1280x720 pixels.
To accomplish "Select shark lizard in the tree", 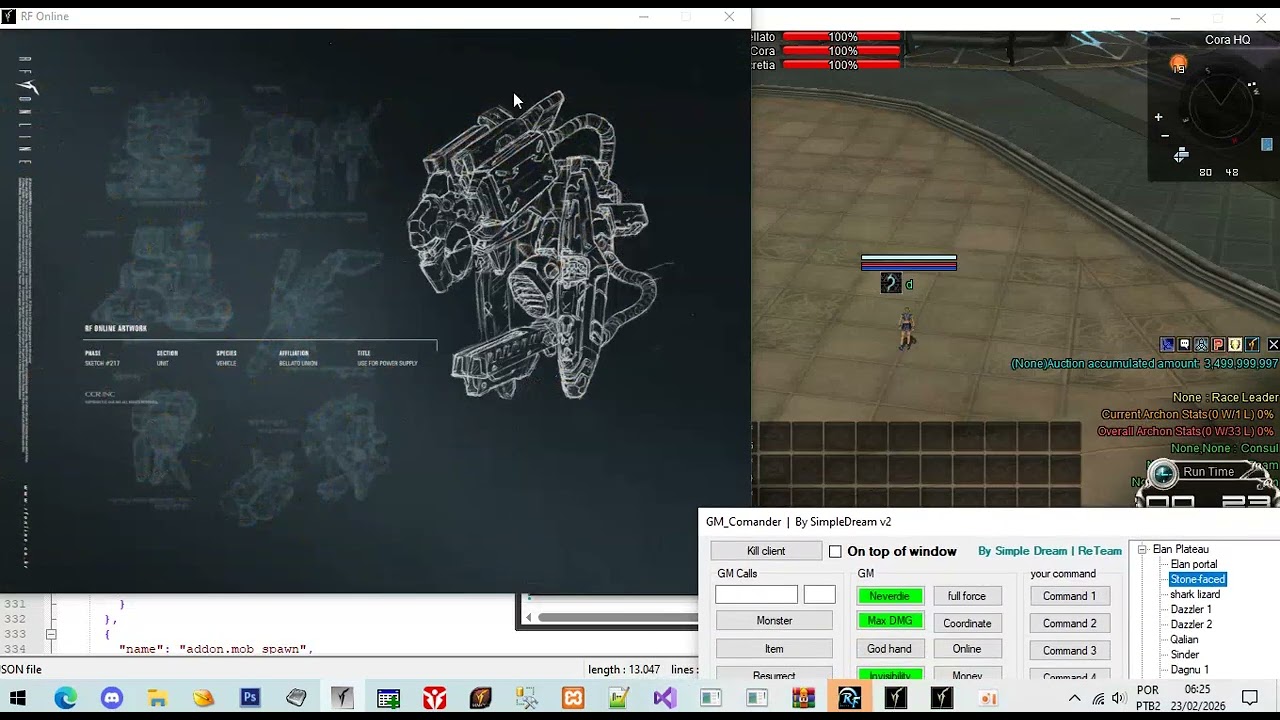I will pos(1195,594).
